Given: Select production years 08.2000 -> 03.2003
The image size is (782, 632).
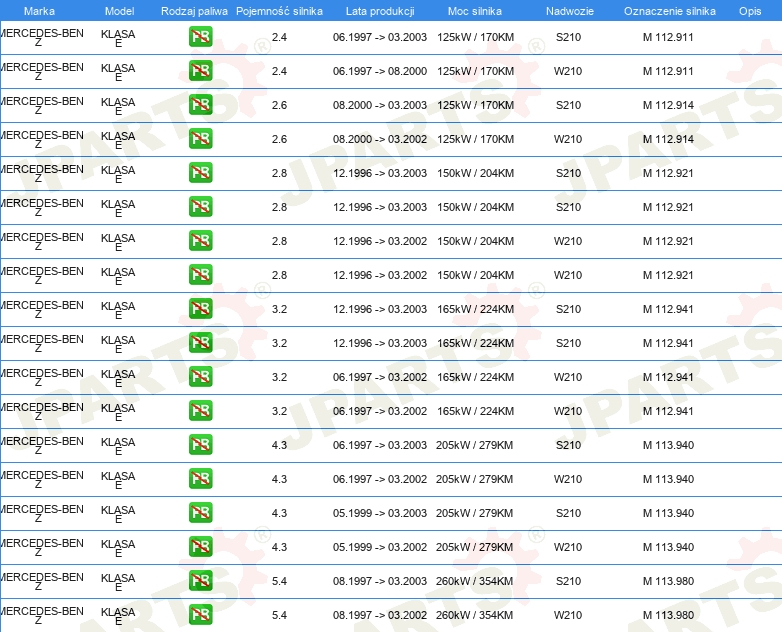Looking at the screenshot, I should (x=380, y=105).
